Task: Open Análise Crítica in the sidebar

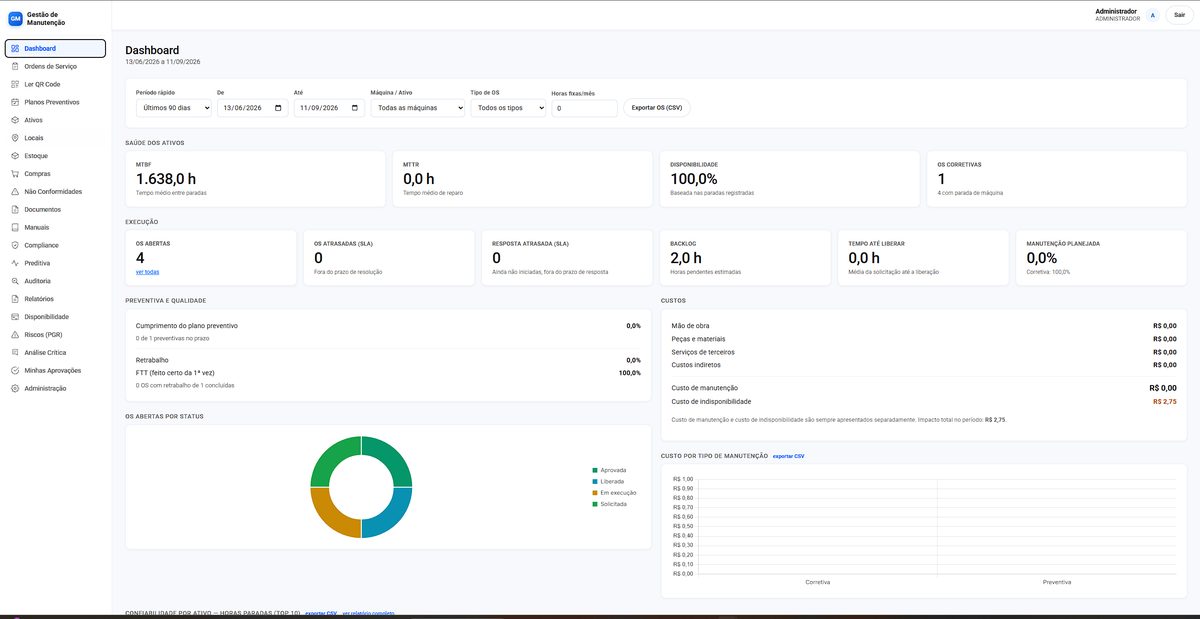Action: coord(56,352)
